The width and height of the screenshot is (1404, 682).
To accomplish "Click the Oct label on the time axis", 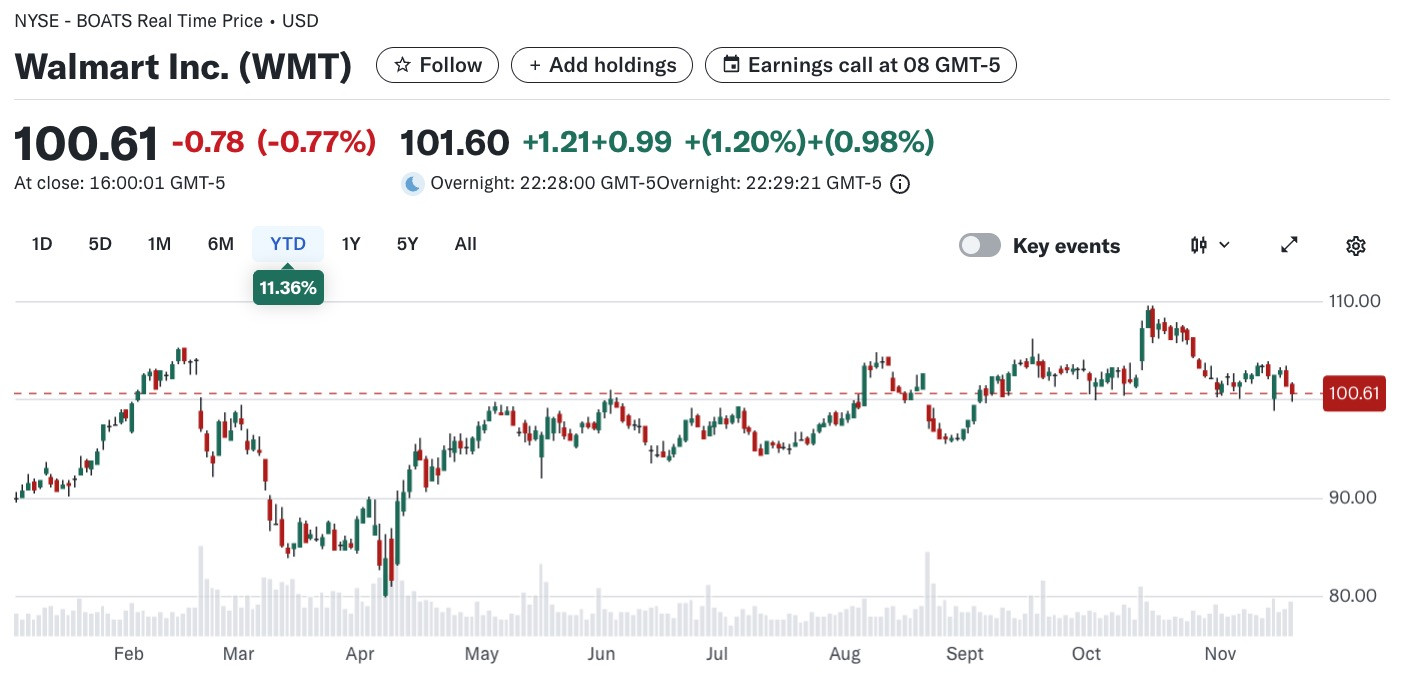I will (x=1086, y=654).
